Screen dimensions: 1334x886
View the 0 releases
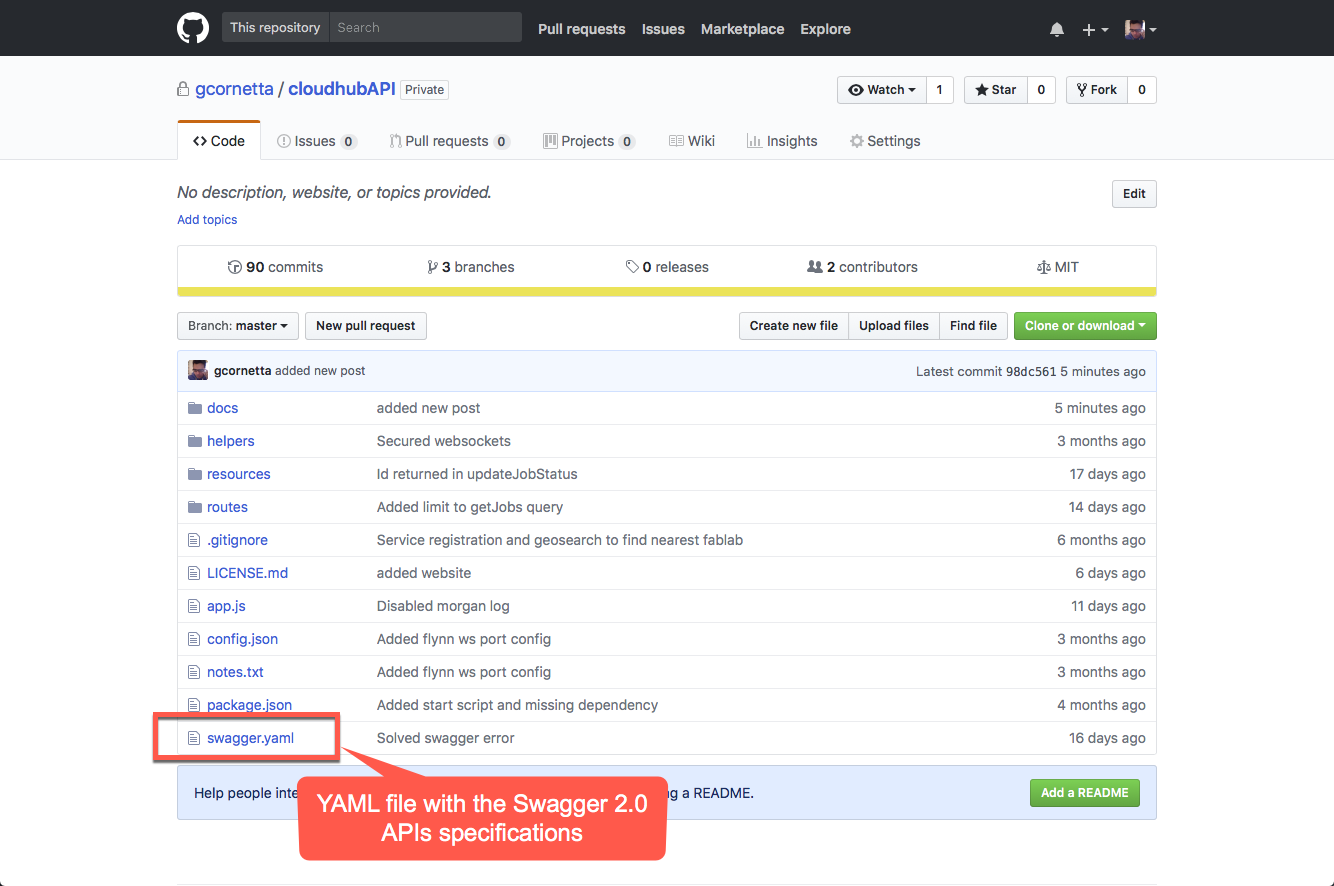pos(667,267)
